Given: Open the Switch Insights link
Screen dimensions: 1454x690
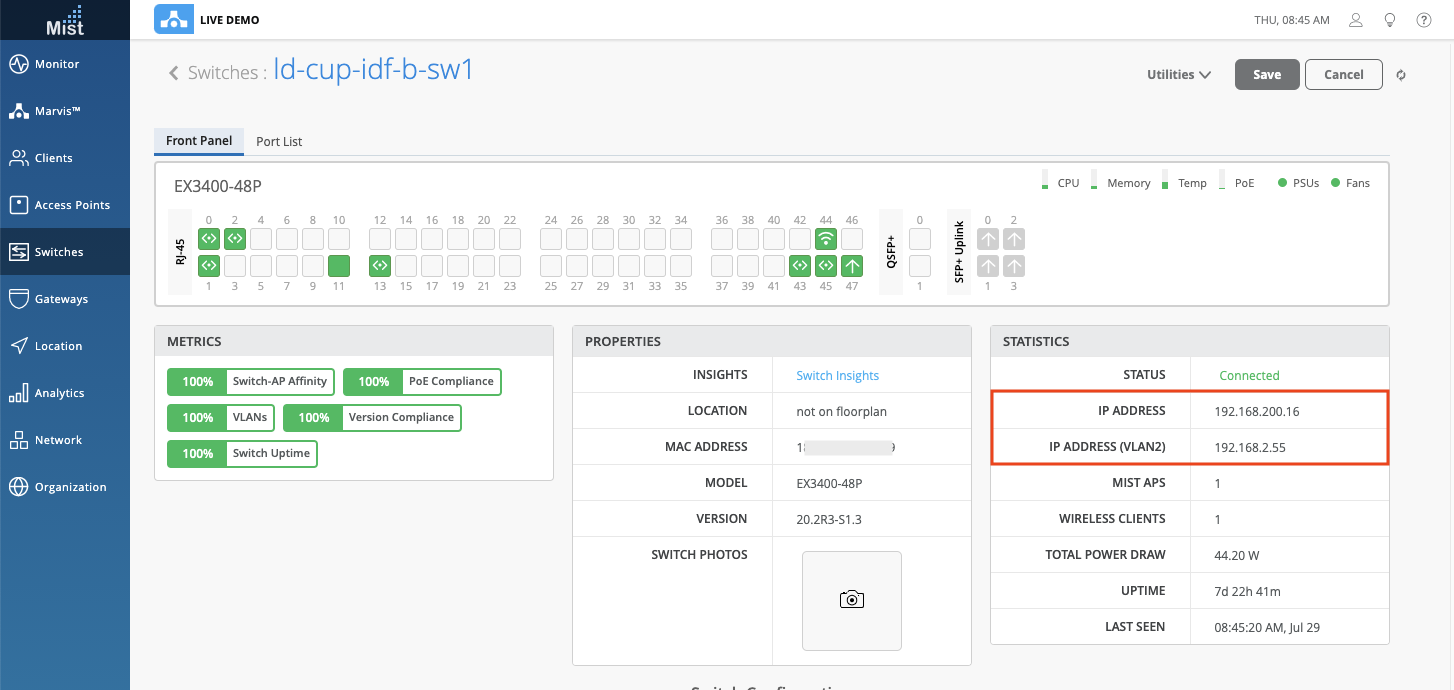Looking at the screenshot, I should coord(837,376).
